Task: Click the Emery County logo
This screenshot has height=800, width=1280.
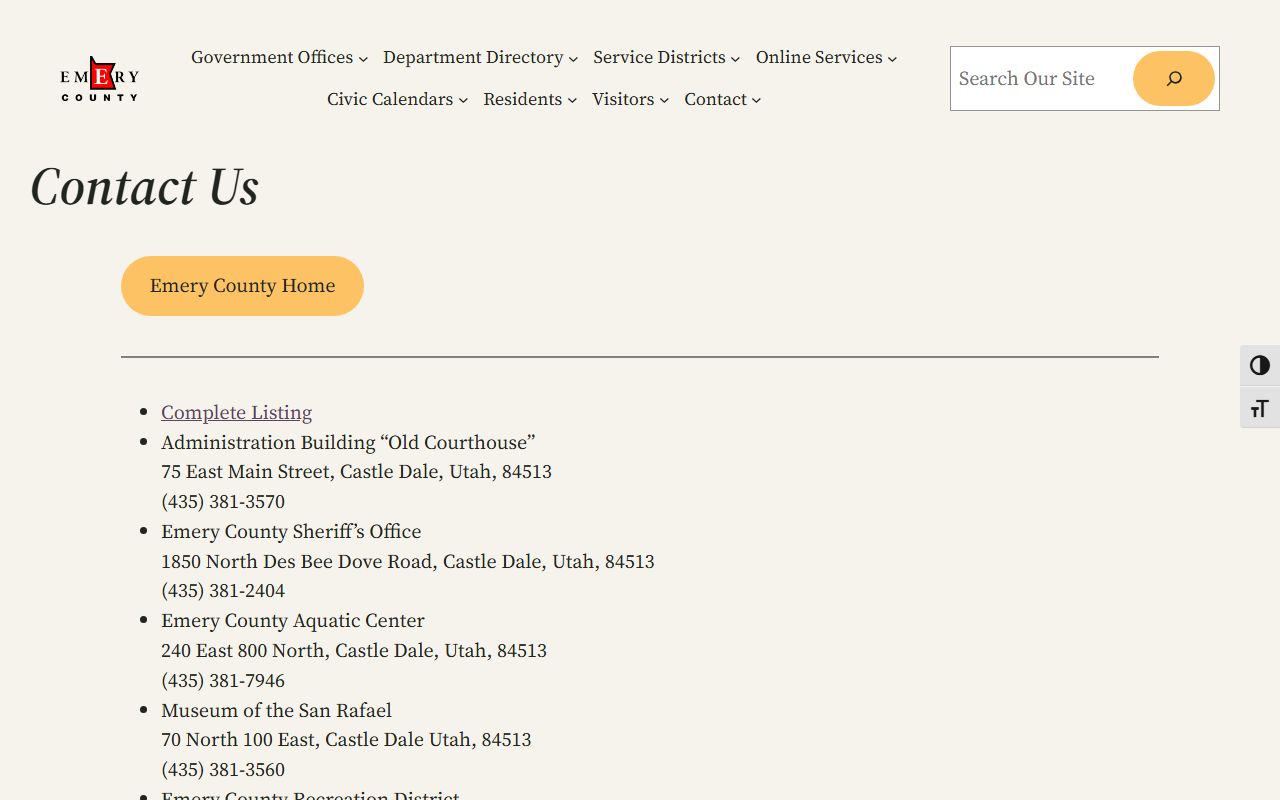Action: (x=99, y=79)
